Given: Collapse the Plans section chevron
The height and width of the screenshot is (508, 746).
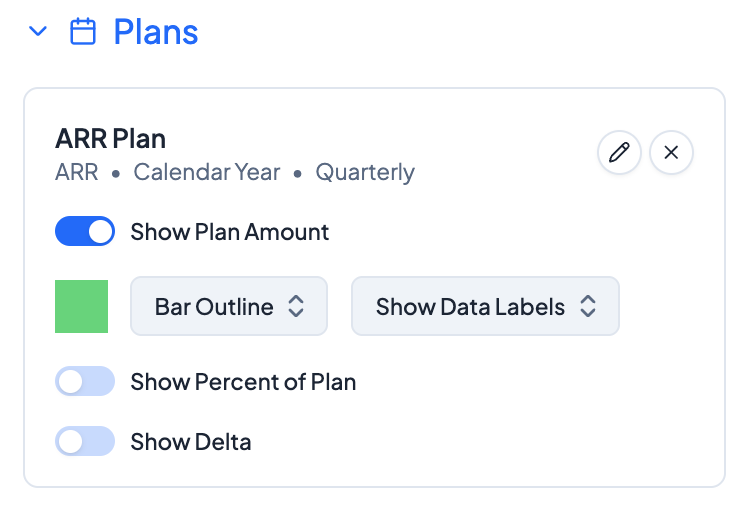Looking at the screenshot, I should (x=38, y=32).
